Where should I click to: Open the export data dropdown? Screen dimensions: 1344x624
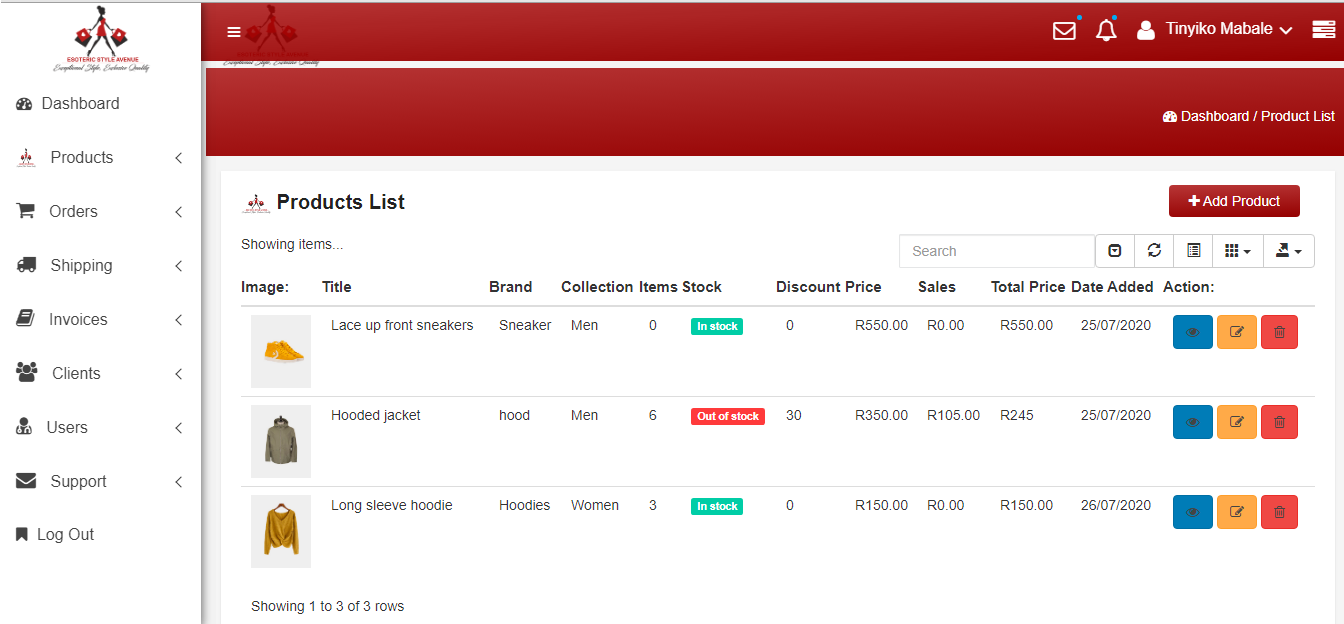1288,251
